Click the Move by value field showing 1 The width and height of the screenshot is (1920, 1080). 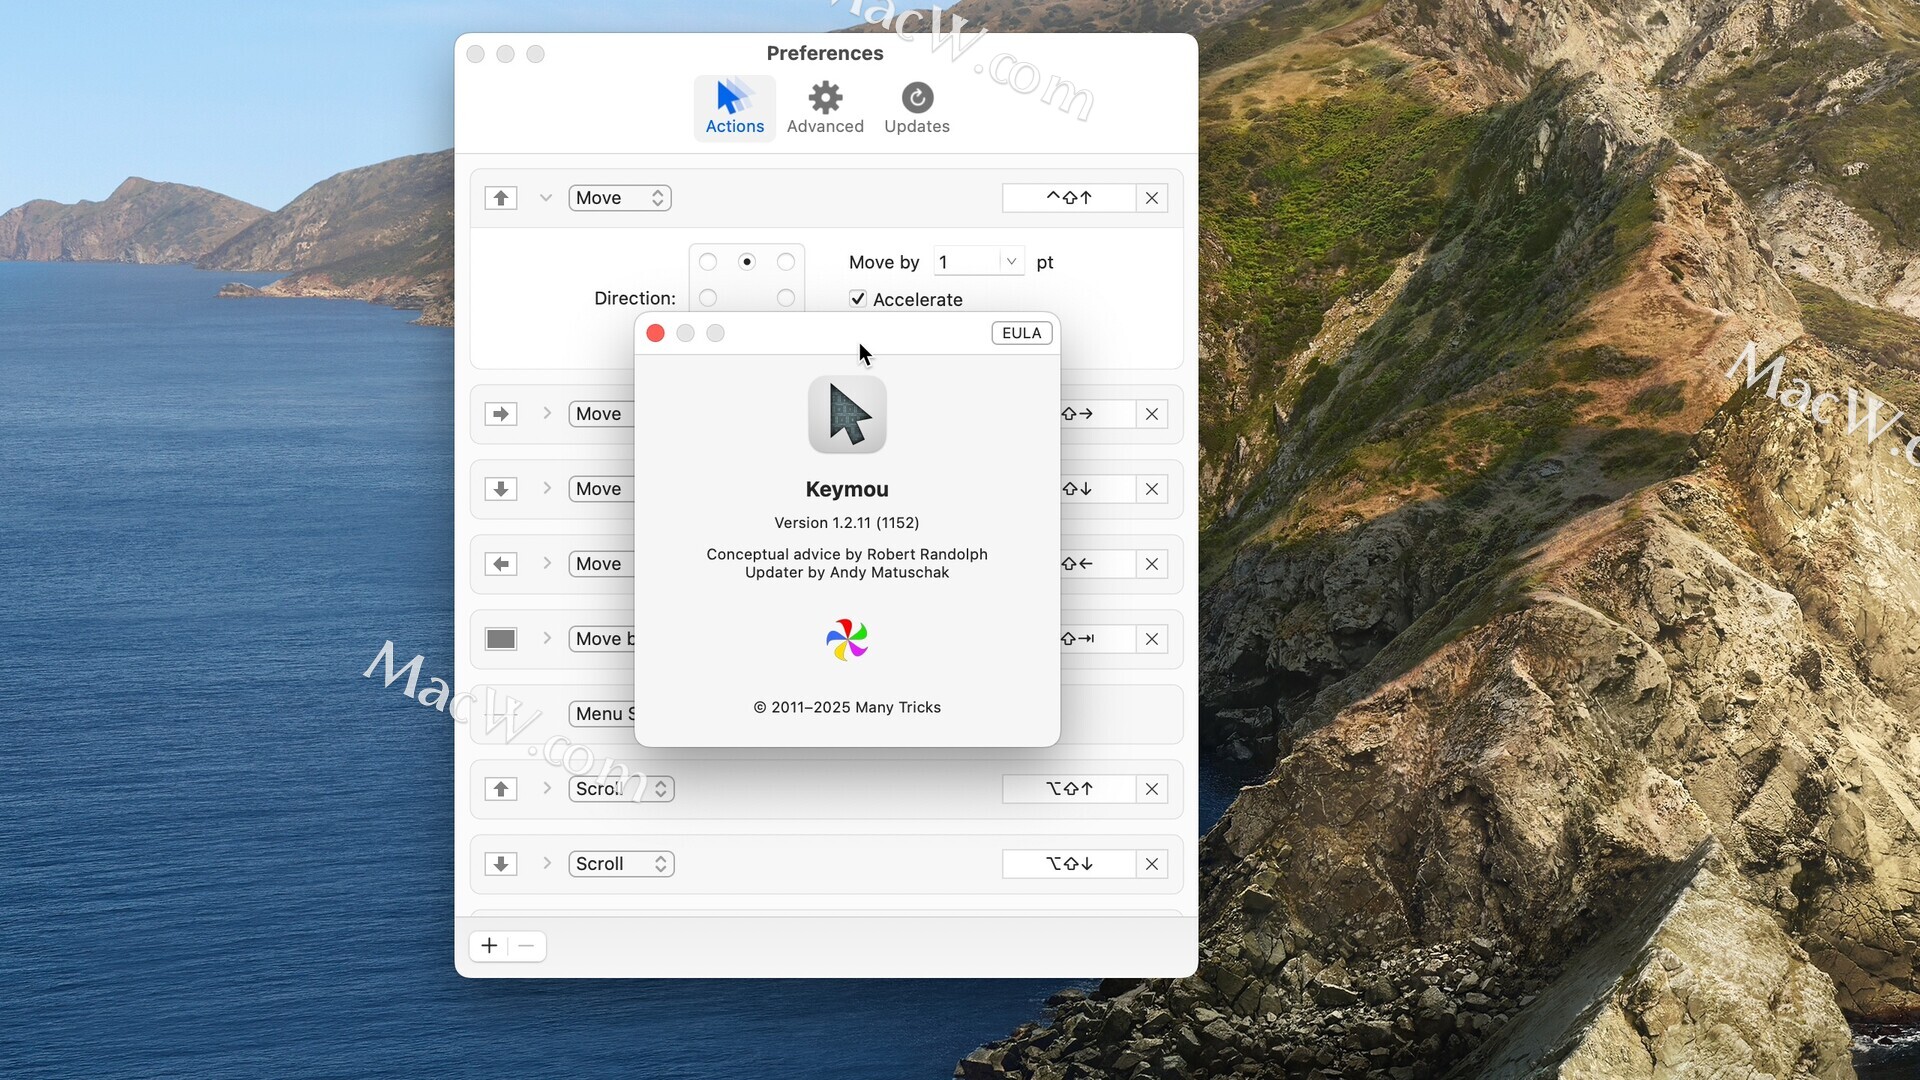coord(967,262)
